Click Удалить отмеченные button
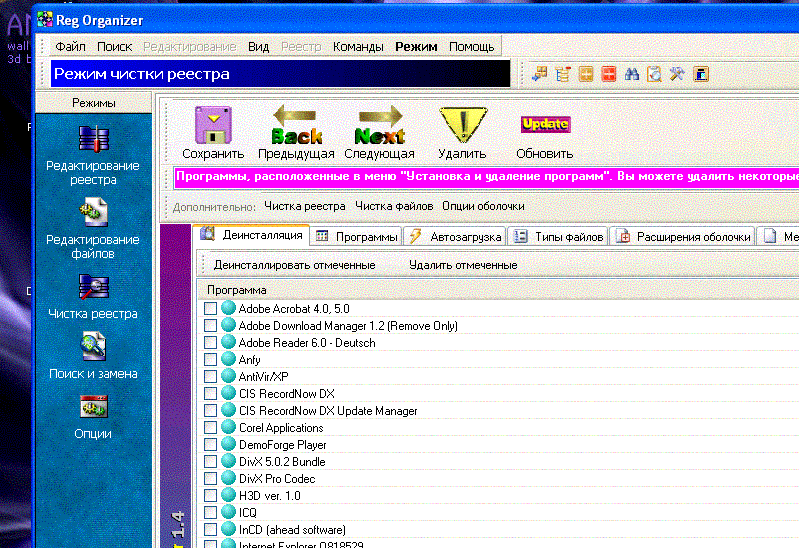This screenshot has height=548, width=799. tap(463, 265)
